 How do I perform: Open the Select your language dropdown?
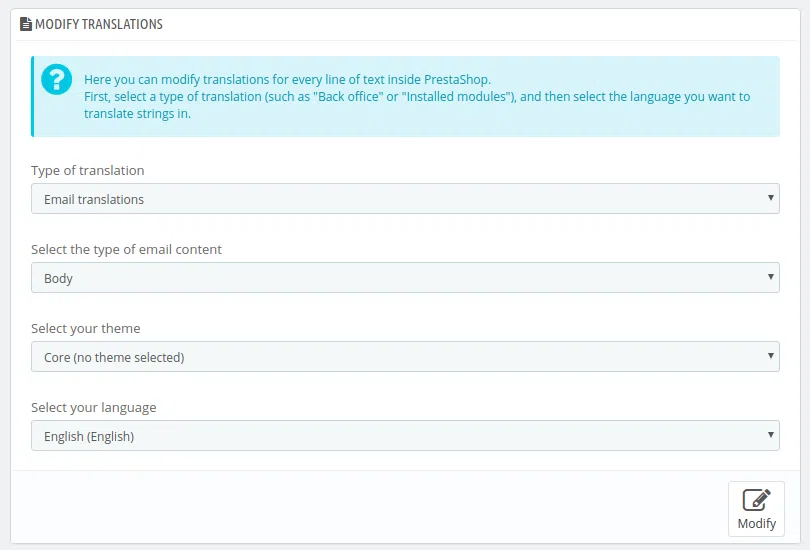tap(405, 436)
